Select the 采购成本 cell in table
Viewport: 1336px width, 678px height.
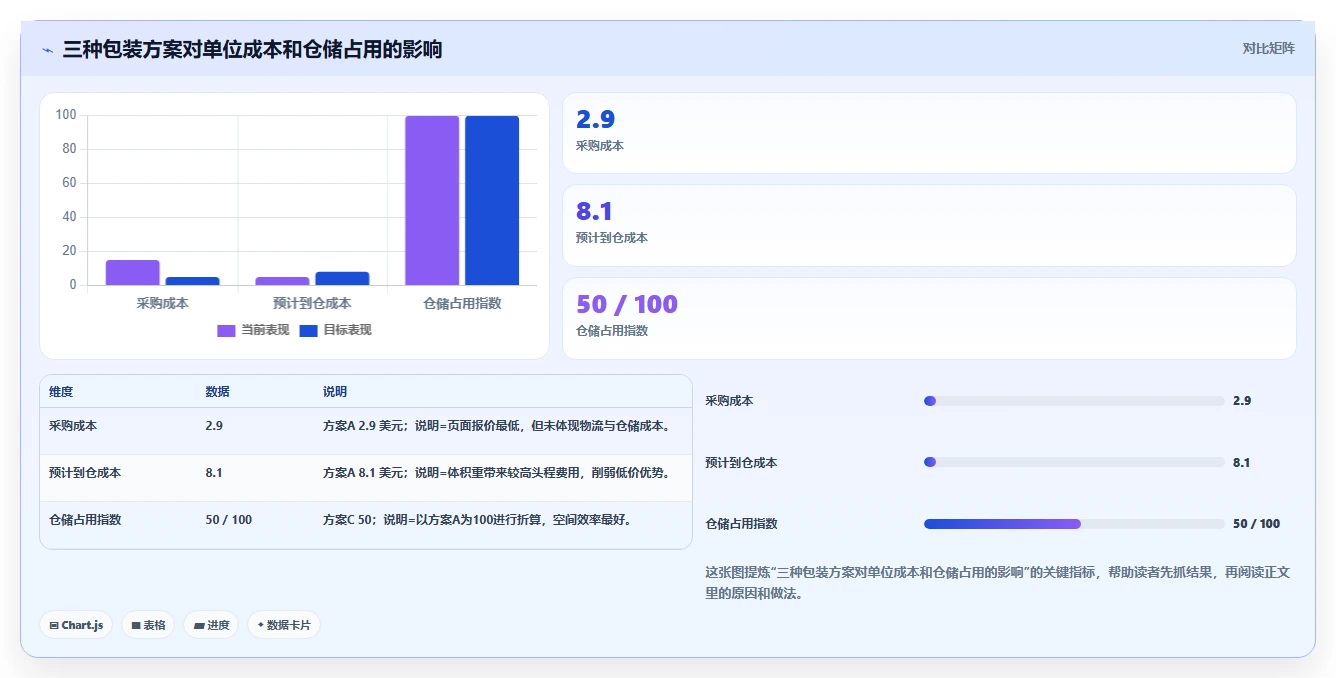tap(73, 426)
